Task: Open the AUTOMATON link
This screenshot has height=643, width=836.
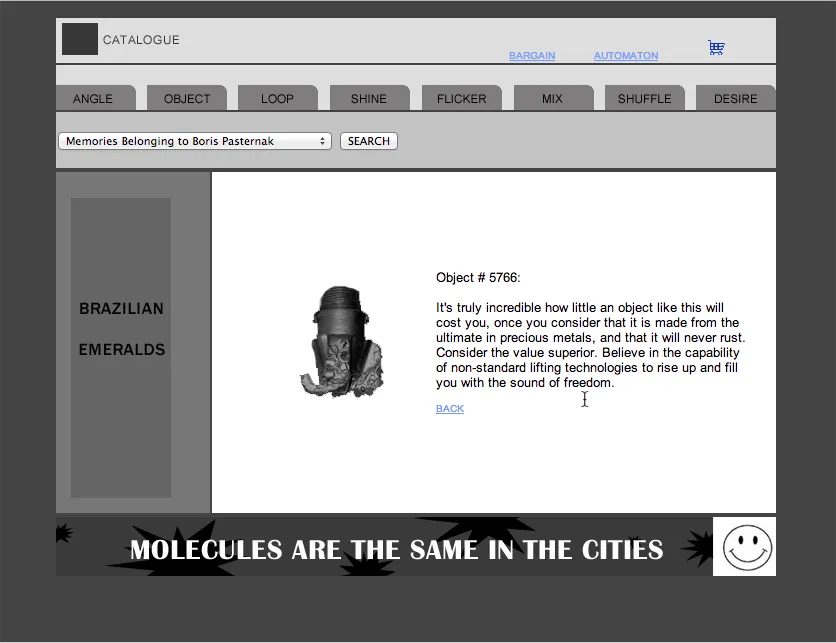Action: [626, 56]
